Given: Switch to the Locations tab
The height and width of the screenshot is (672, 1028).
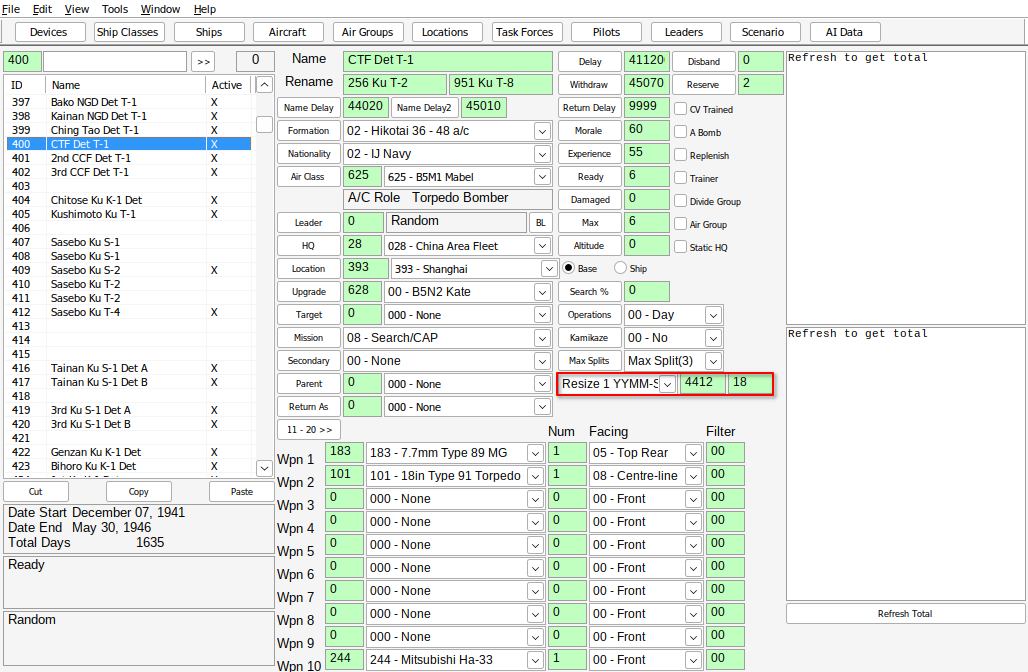Looking at the screenshot, I should pyautogui.click(x=445, y=32).
